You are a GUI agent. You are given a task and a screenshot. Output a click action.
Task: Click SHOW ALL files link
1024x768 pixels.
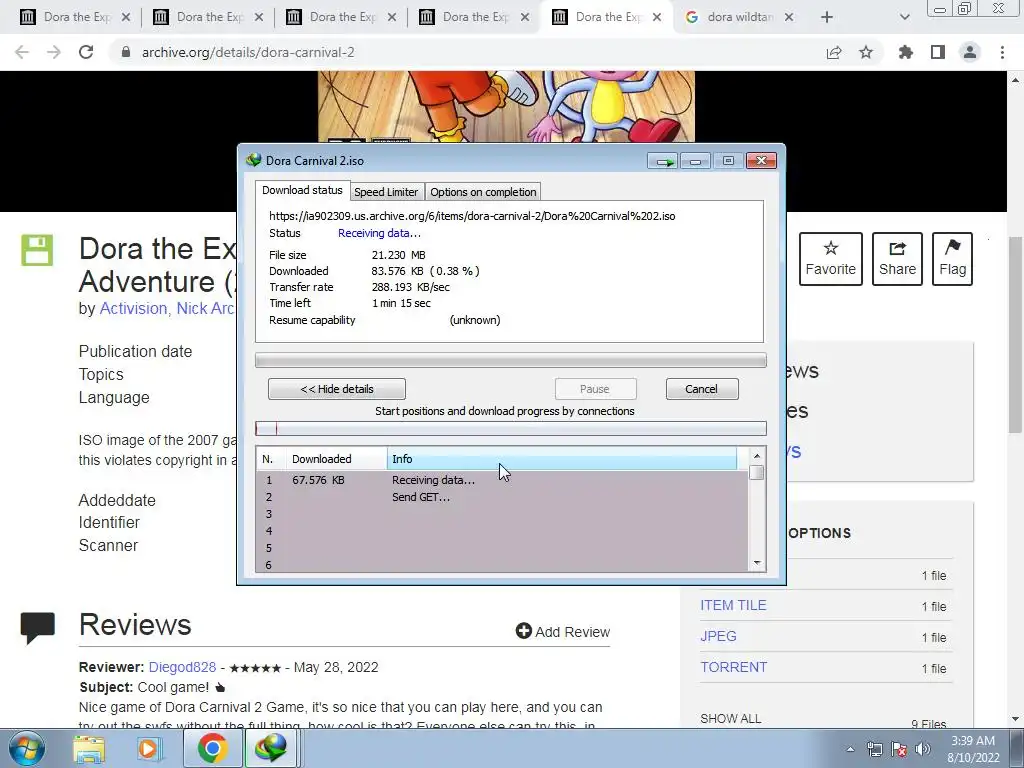coord(730,718)
